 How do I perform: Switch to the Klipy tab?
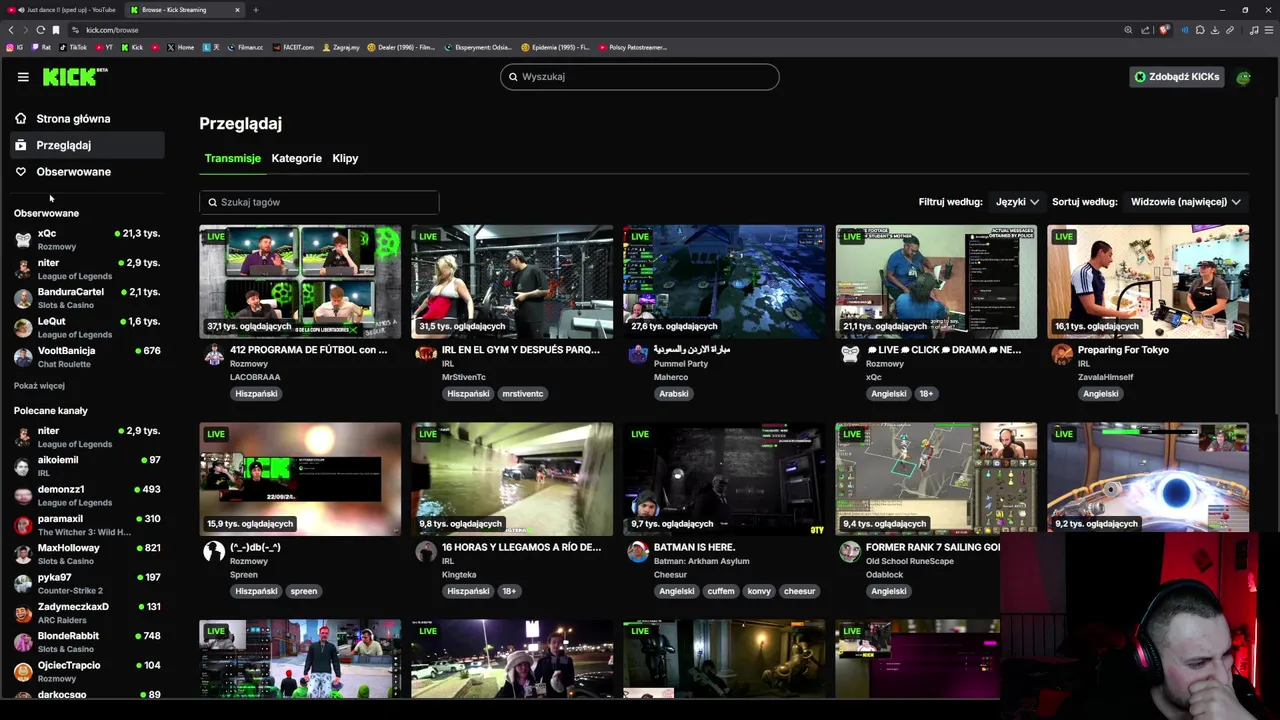tap(345, 158)
